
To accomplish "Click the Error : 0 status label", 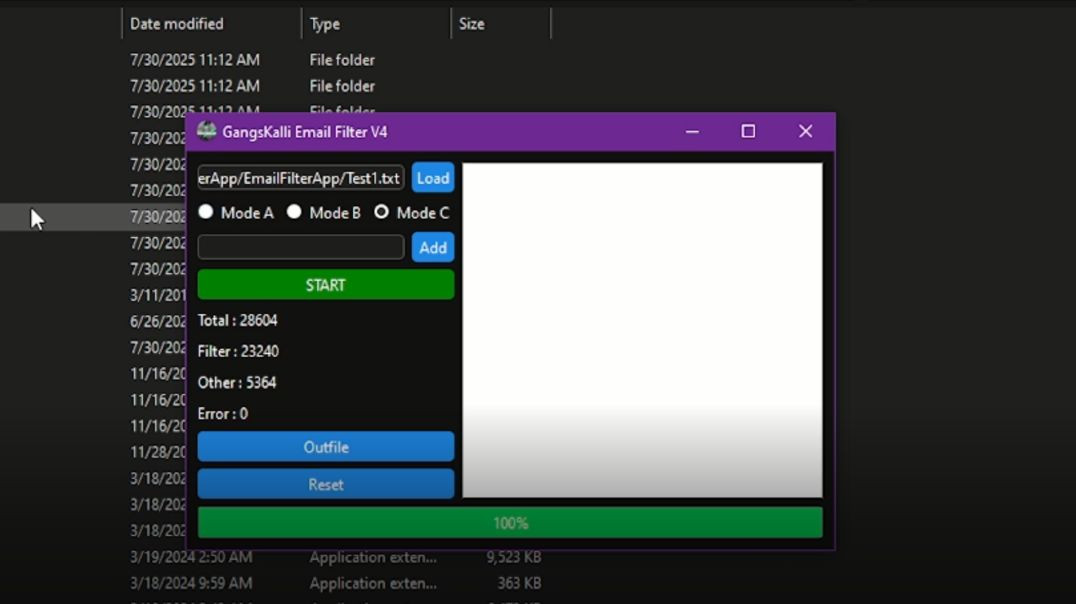I will pos(222,412).
